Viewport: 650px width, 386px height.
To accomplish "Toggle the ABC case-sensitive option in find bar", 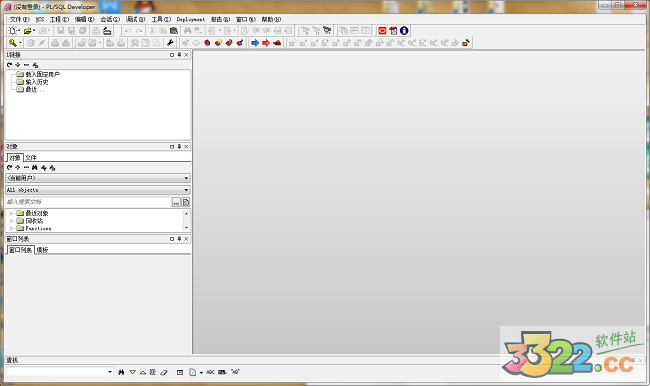I will tap(210, 372).
